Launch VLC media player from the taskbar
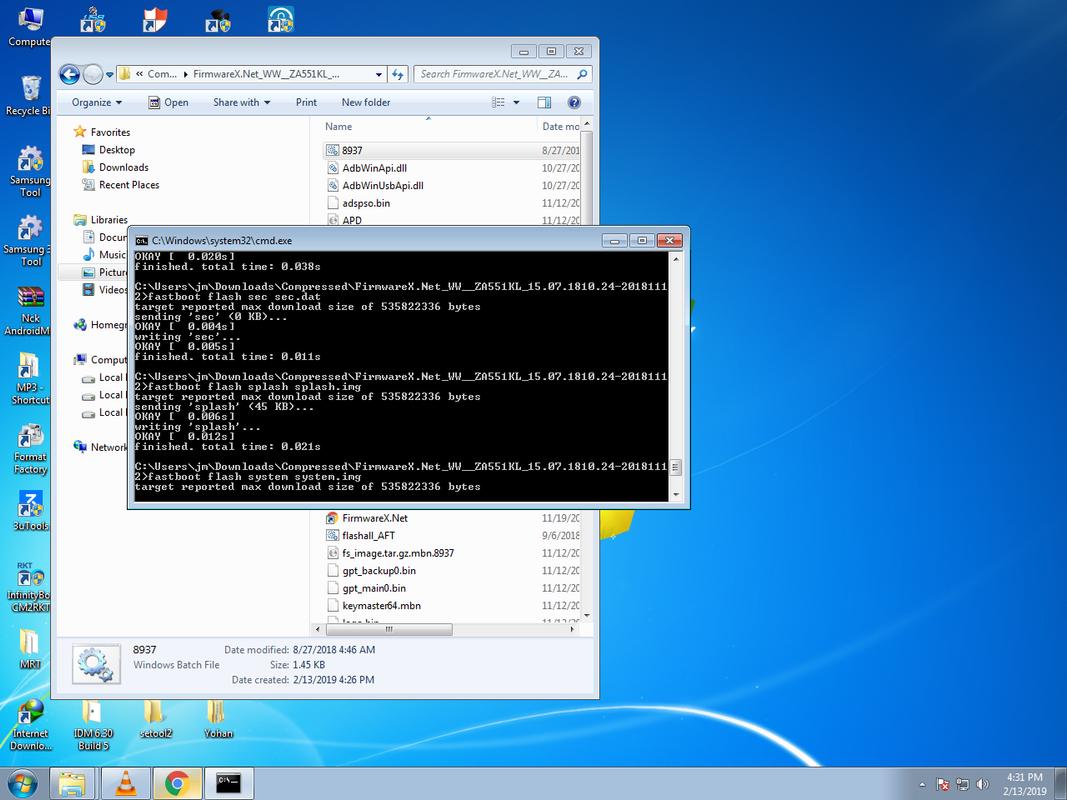 pyautogui.click(x=126, y=784)
